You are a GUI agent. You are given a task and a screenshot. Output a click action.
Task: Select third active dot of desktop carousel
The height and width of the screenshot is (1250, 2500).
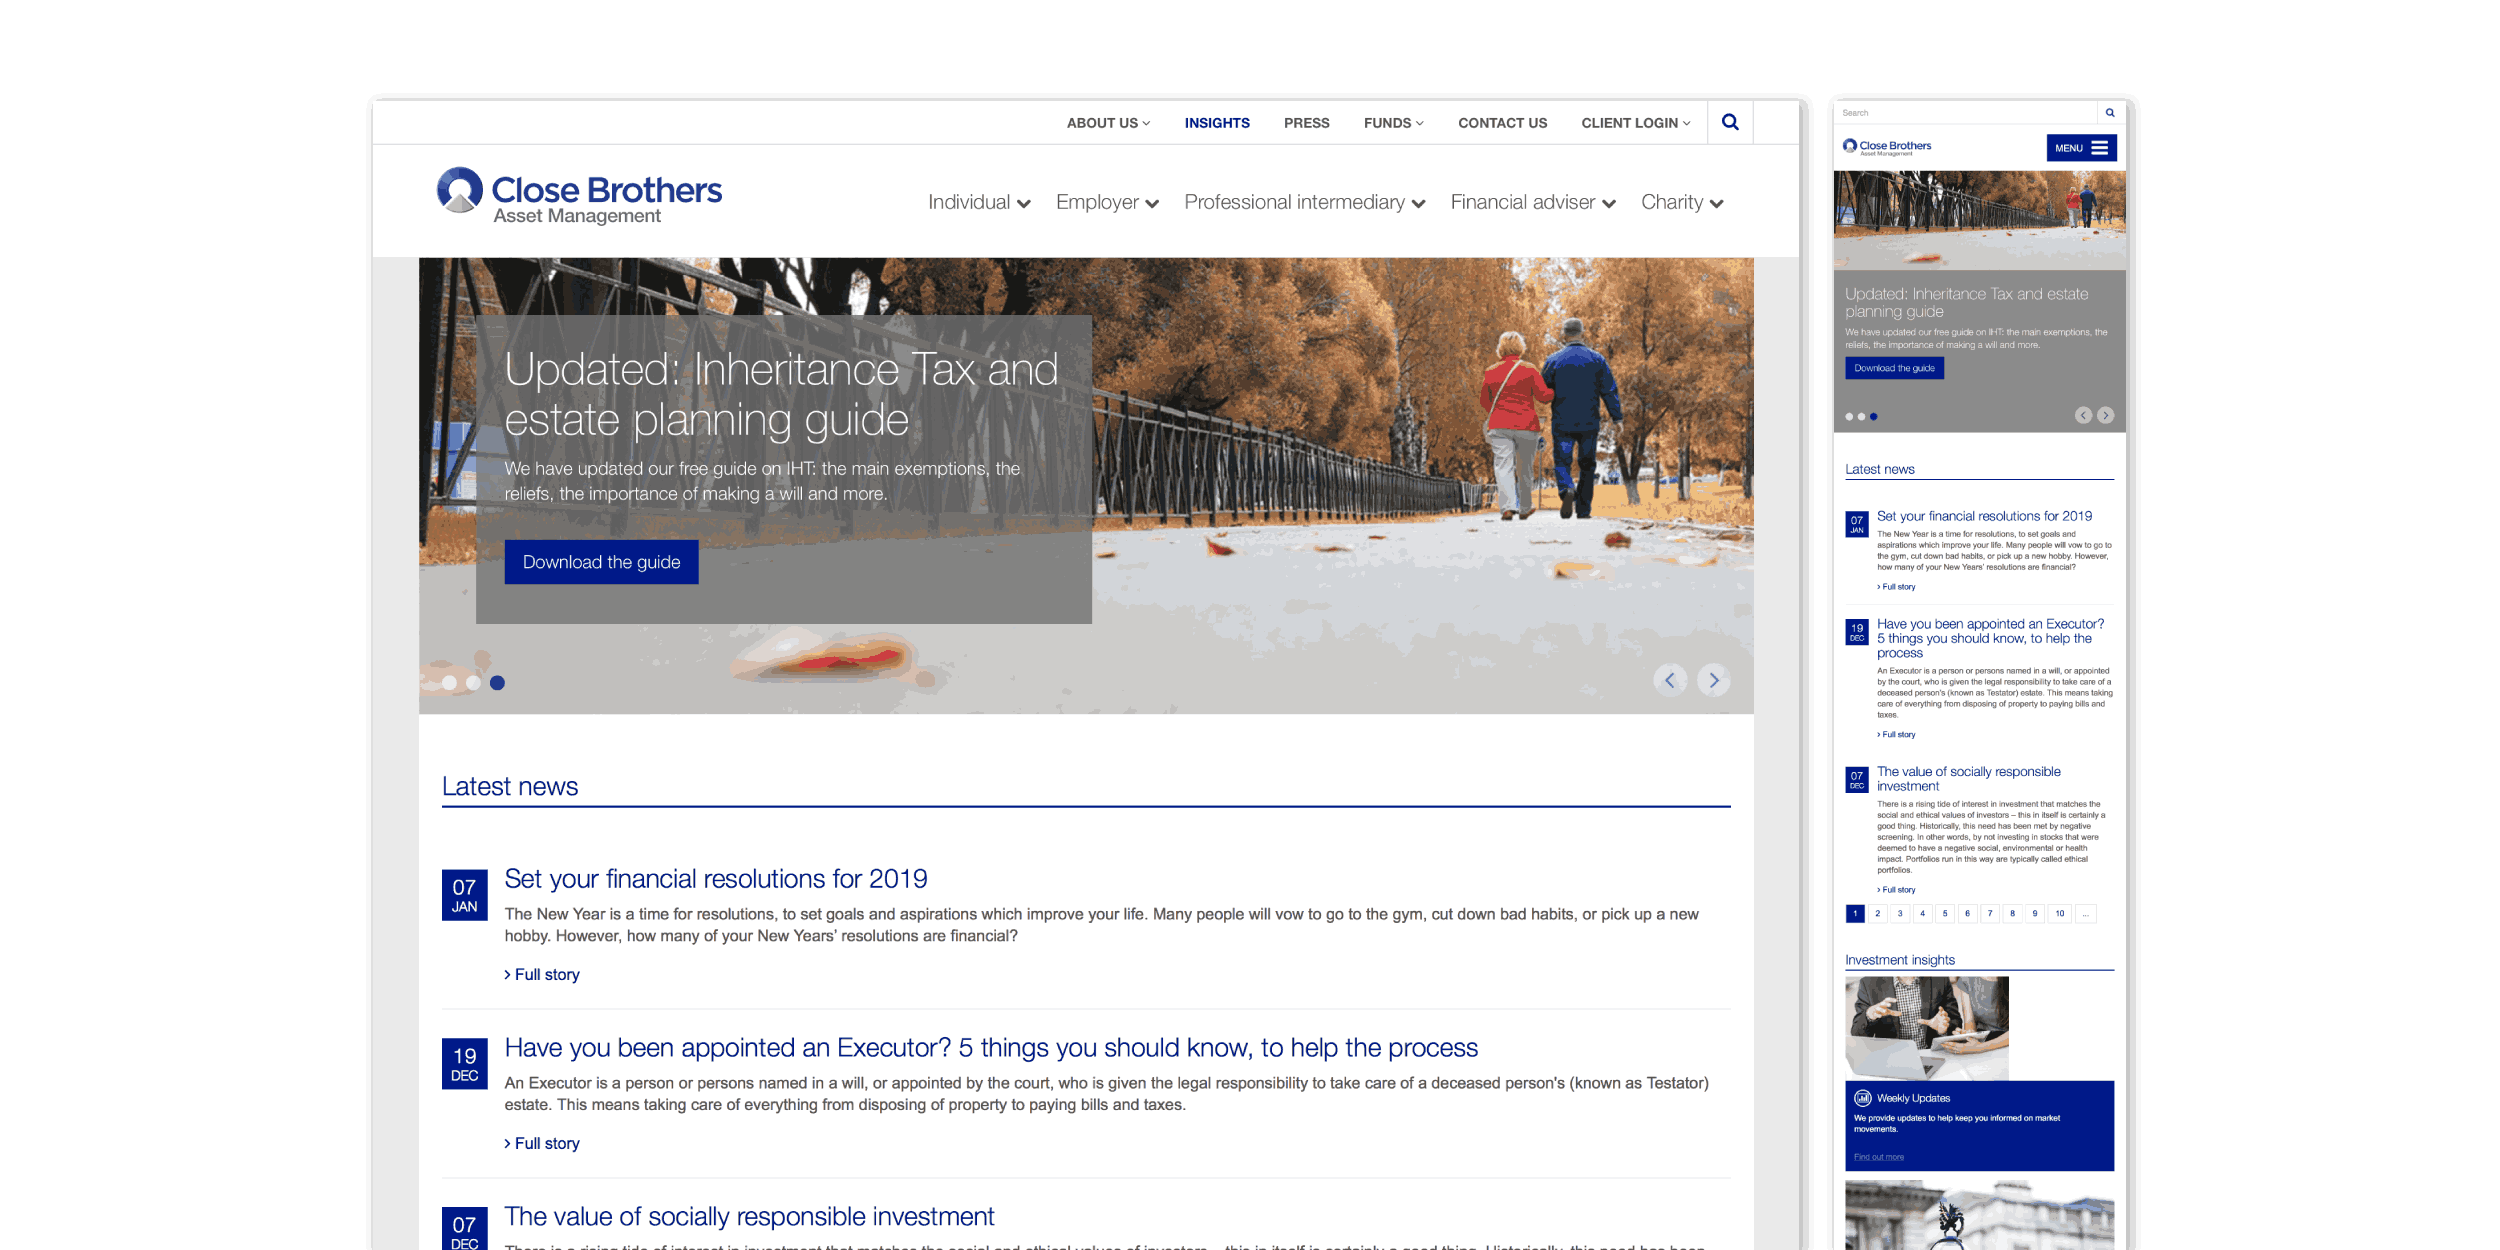(497, 683)
